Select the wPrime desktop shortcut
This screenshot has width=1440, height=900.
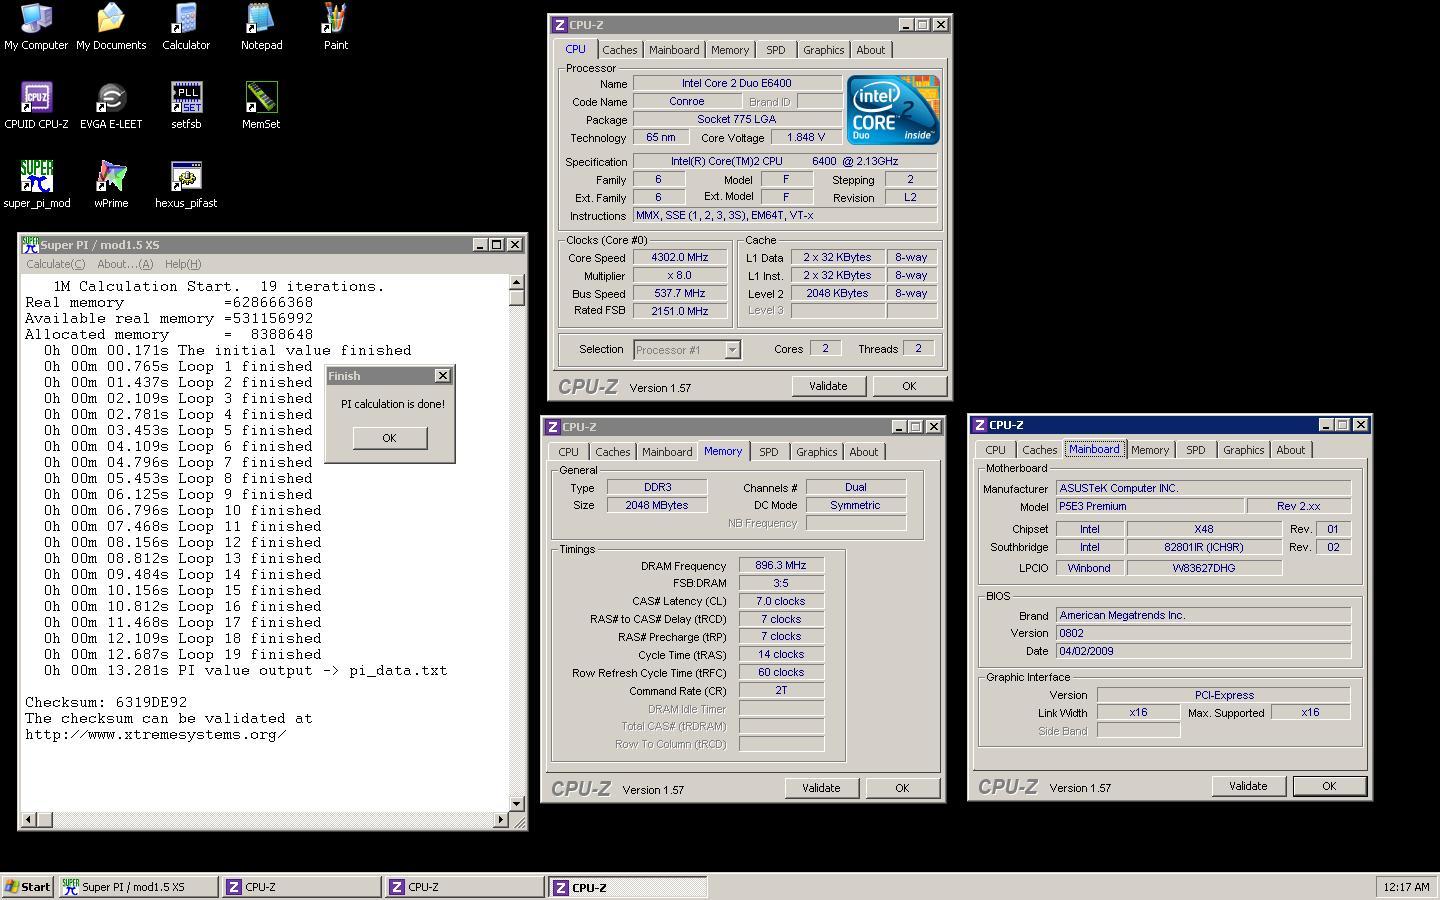111,185
